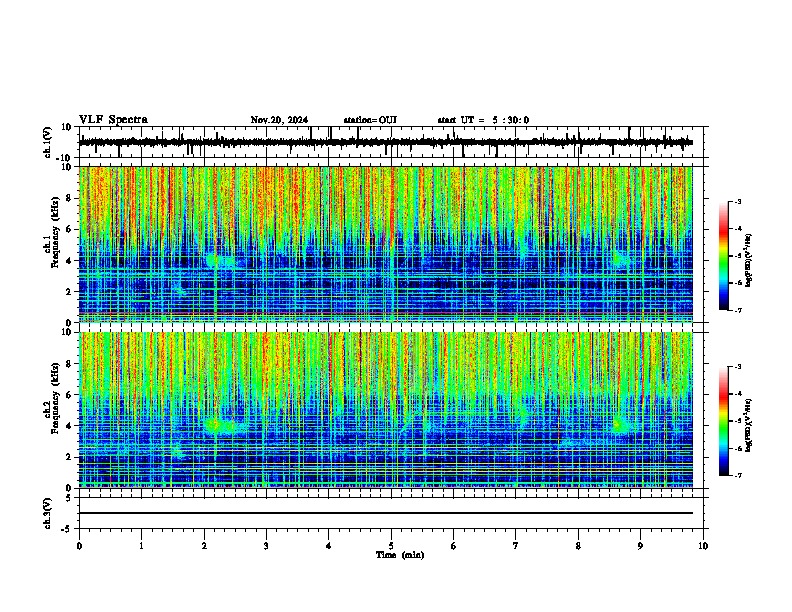
Task: Click time-axis tick label "2" below ch.3
Action: click(204, 546)
